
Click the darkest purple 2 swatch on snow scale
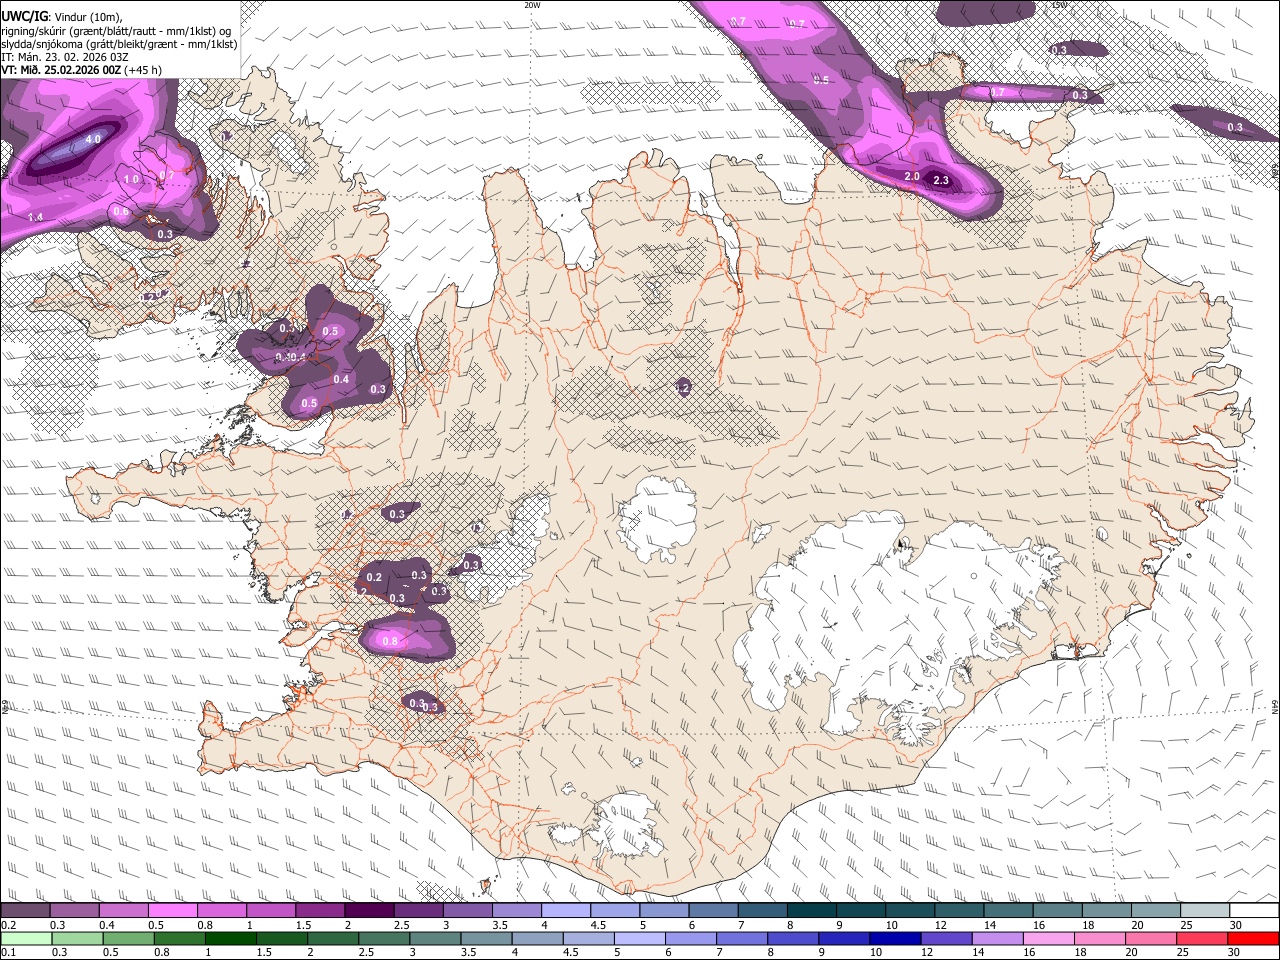tap(369, 911)
